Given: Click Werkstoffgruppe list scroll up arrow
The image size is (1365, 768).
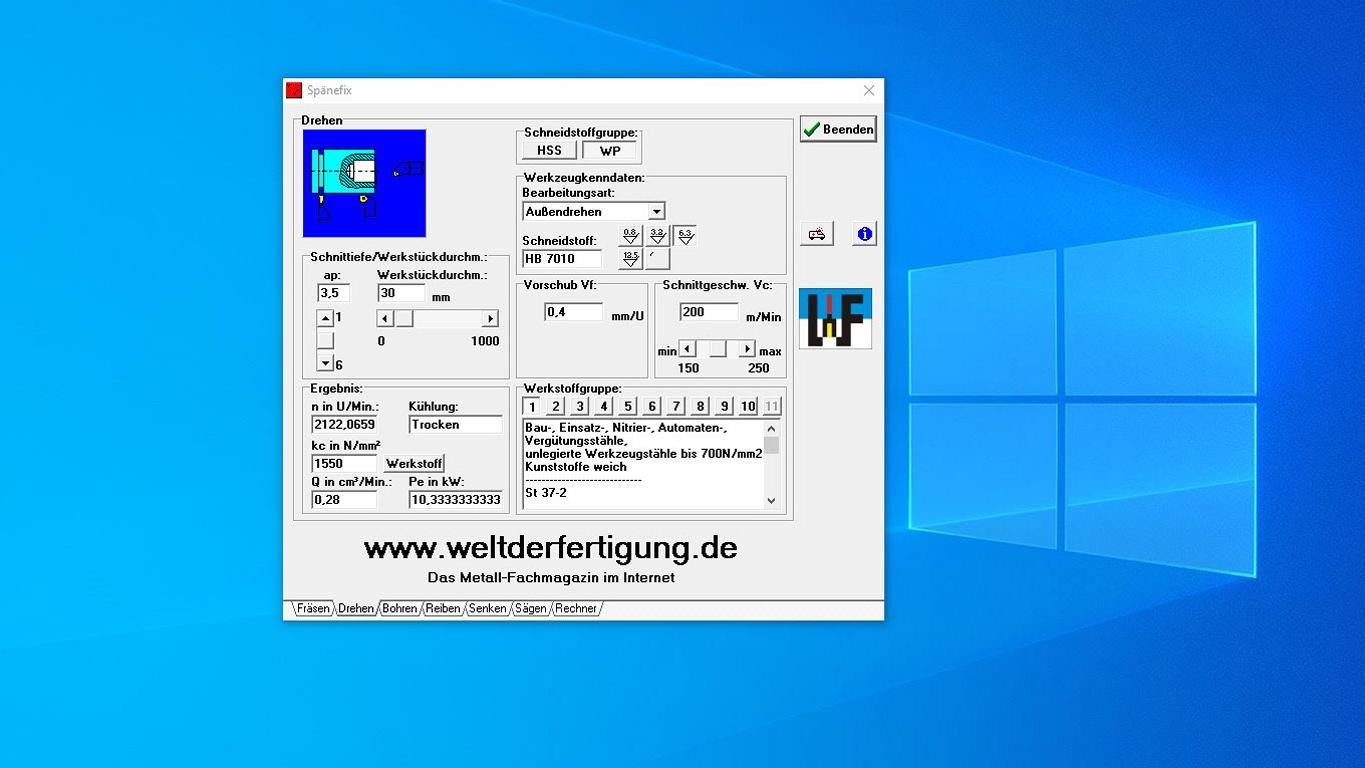Looking at the screenshot, I should [771, 428].
